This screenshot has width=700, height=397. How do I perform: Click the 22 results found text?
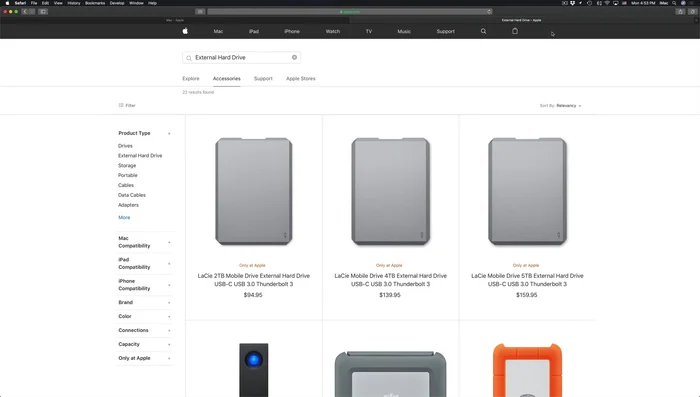pyautogui.click(x=198, y=92)
